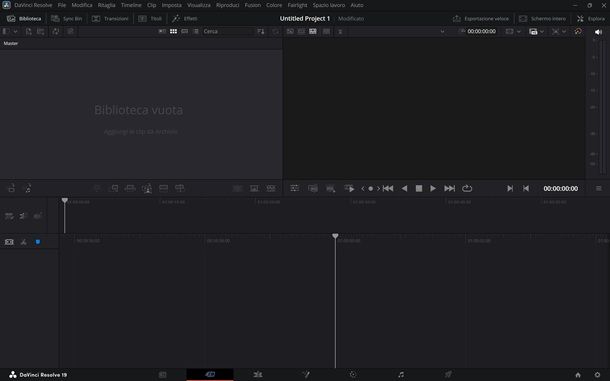This screenshot has height=381, width=610.
Task: Select the timeline viewer mode
Action: pyautogui.click(x=313, y=32)
